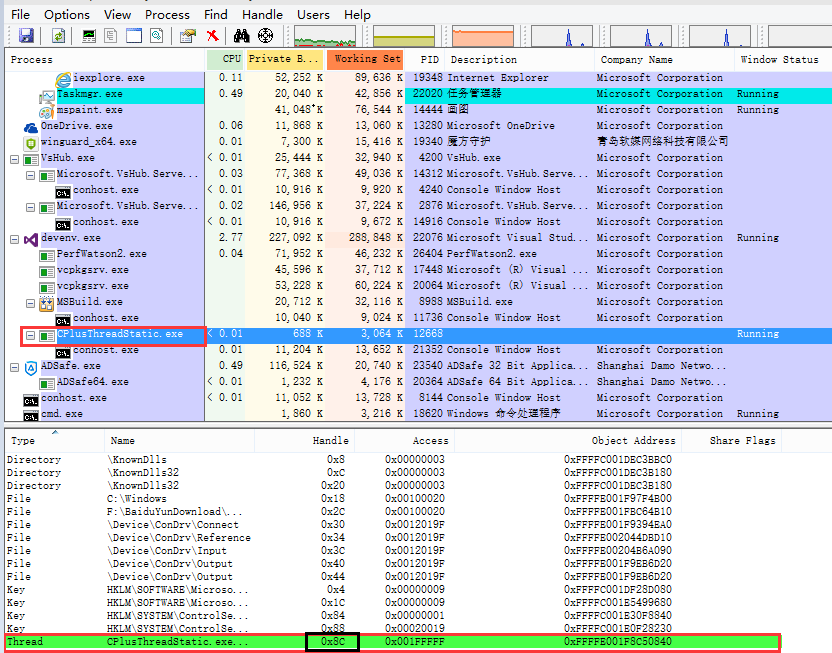The image size is (832, 653).
Task: Collapse the VsHub.exe tree node
Action: 14,159
